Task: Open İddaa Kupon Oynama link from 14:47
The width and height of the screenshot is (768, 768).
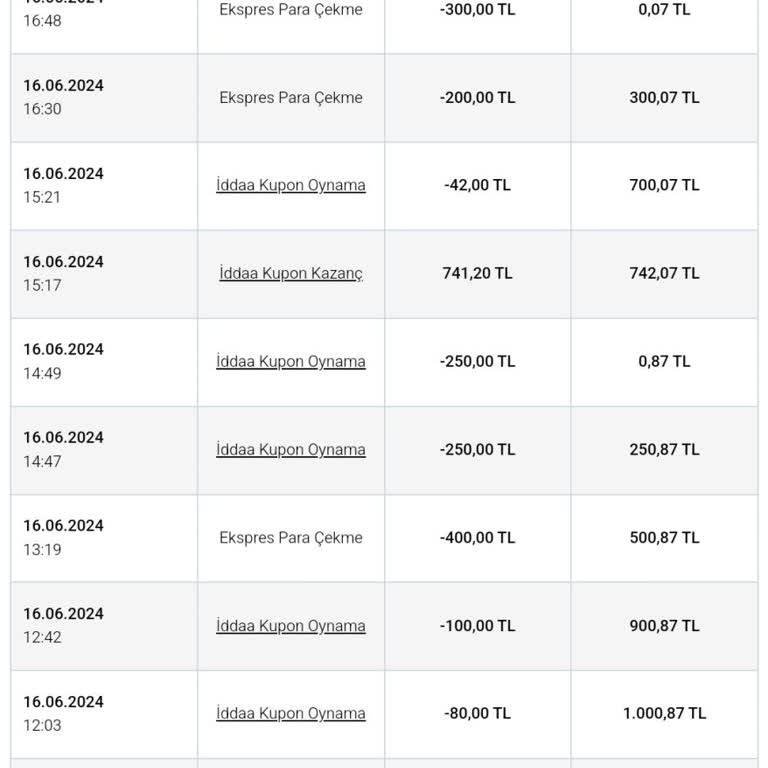Action: pos(291,449)
